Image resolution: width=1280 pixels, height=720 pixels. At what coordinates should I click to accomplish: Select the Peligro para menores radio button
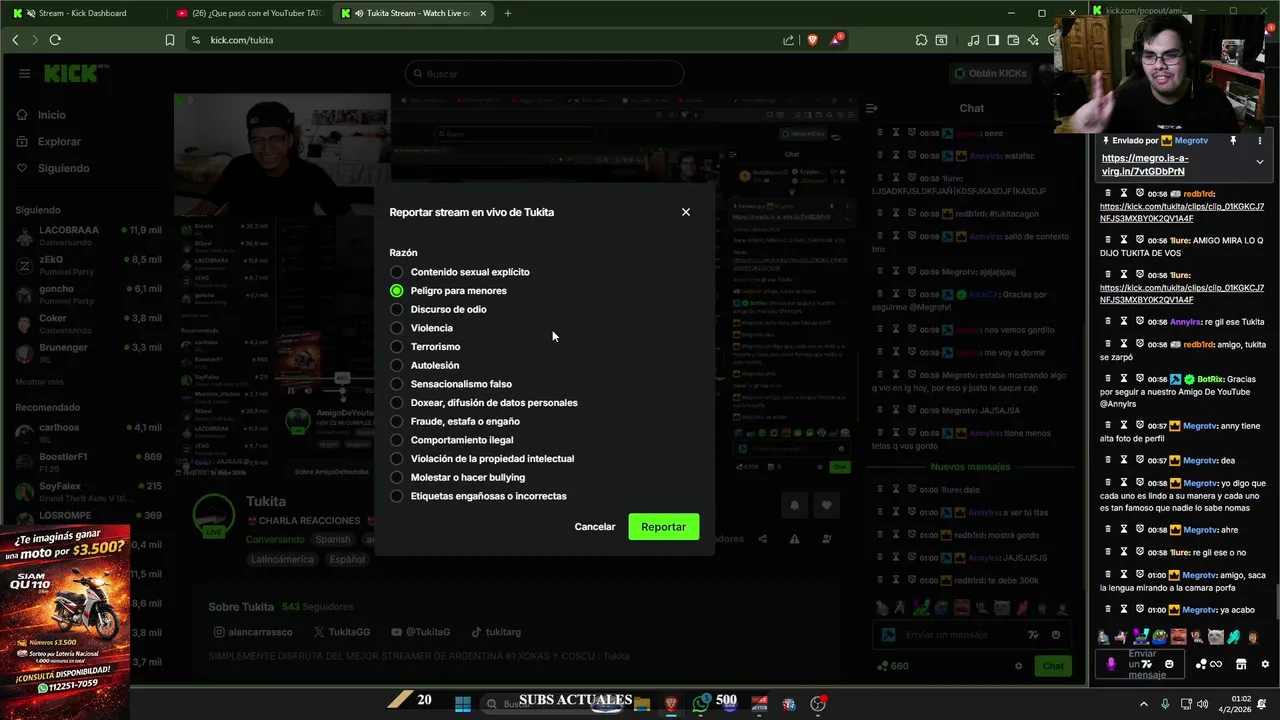397,291
